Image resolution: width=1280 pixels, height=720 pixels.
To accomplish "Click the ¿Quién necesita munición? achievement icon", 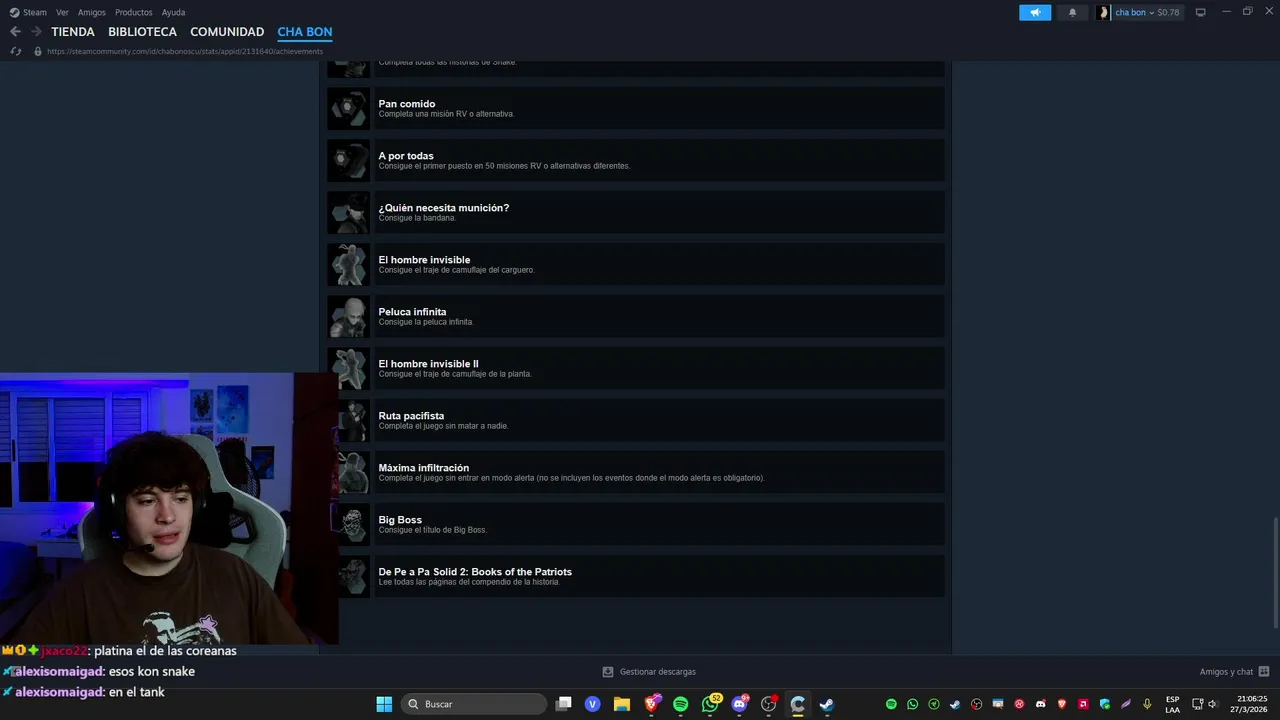I will coord(349,212).
